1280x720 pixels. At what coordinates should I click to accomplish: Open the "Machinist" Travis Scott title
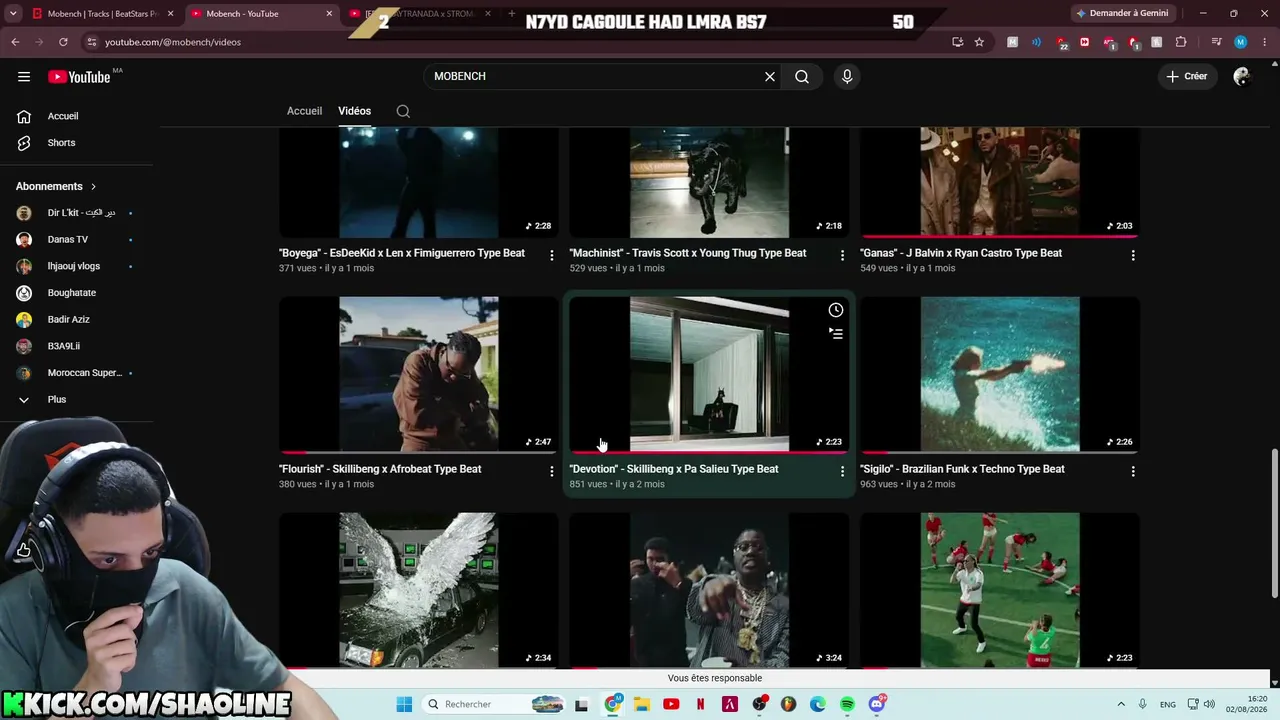tap(688, 253)
